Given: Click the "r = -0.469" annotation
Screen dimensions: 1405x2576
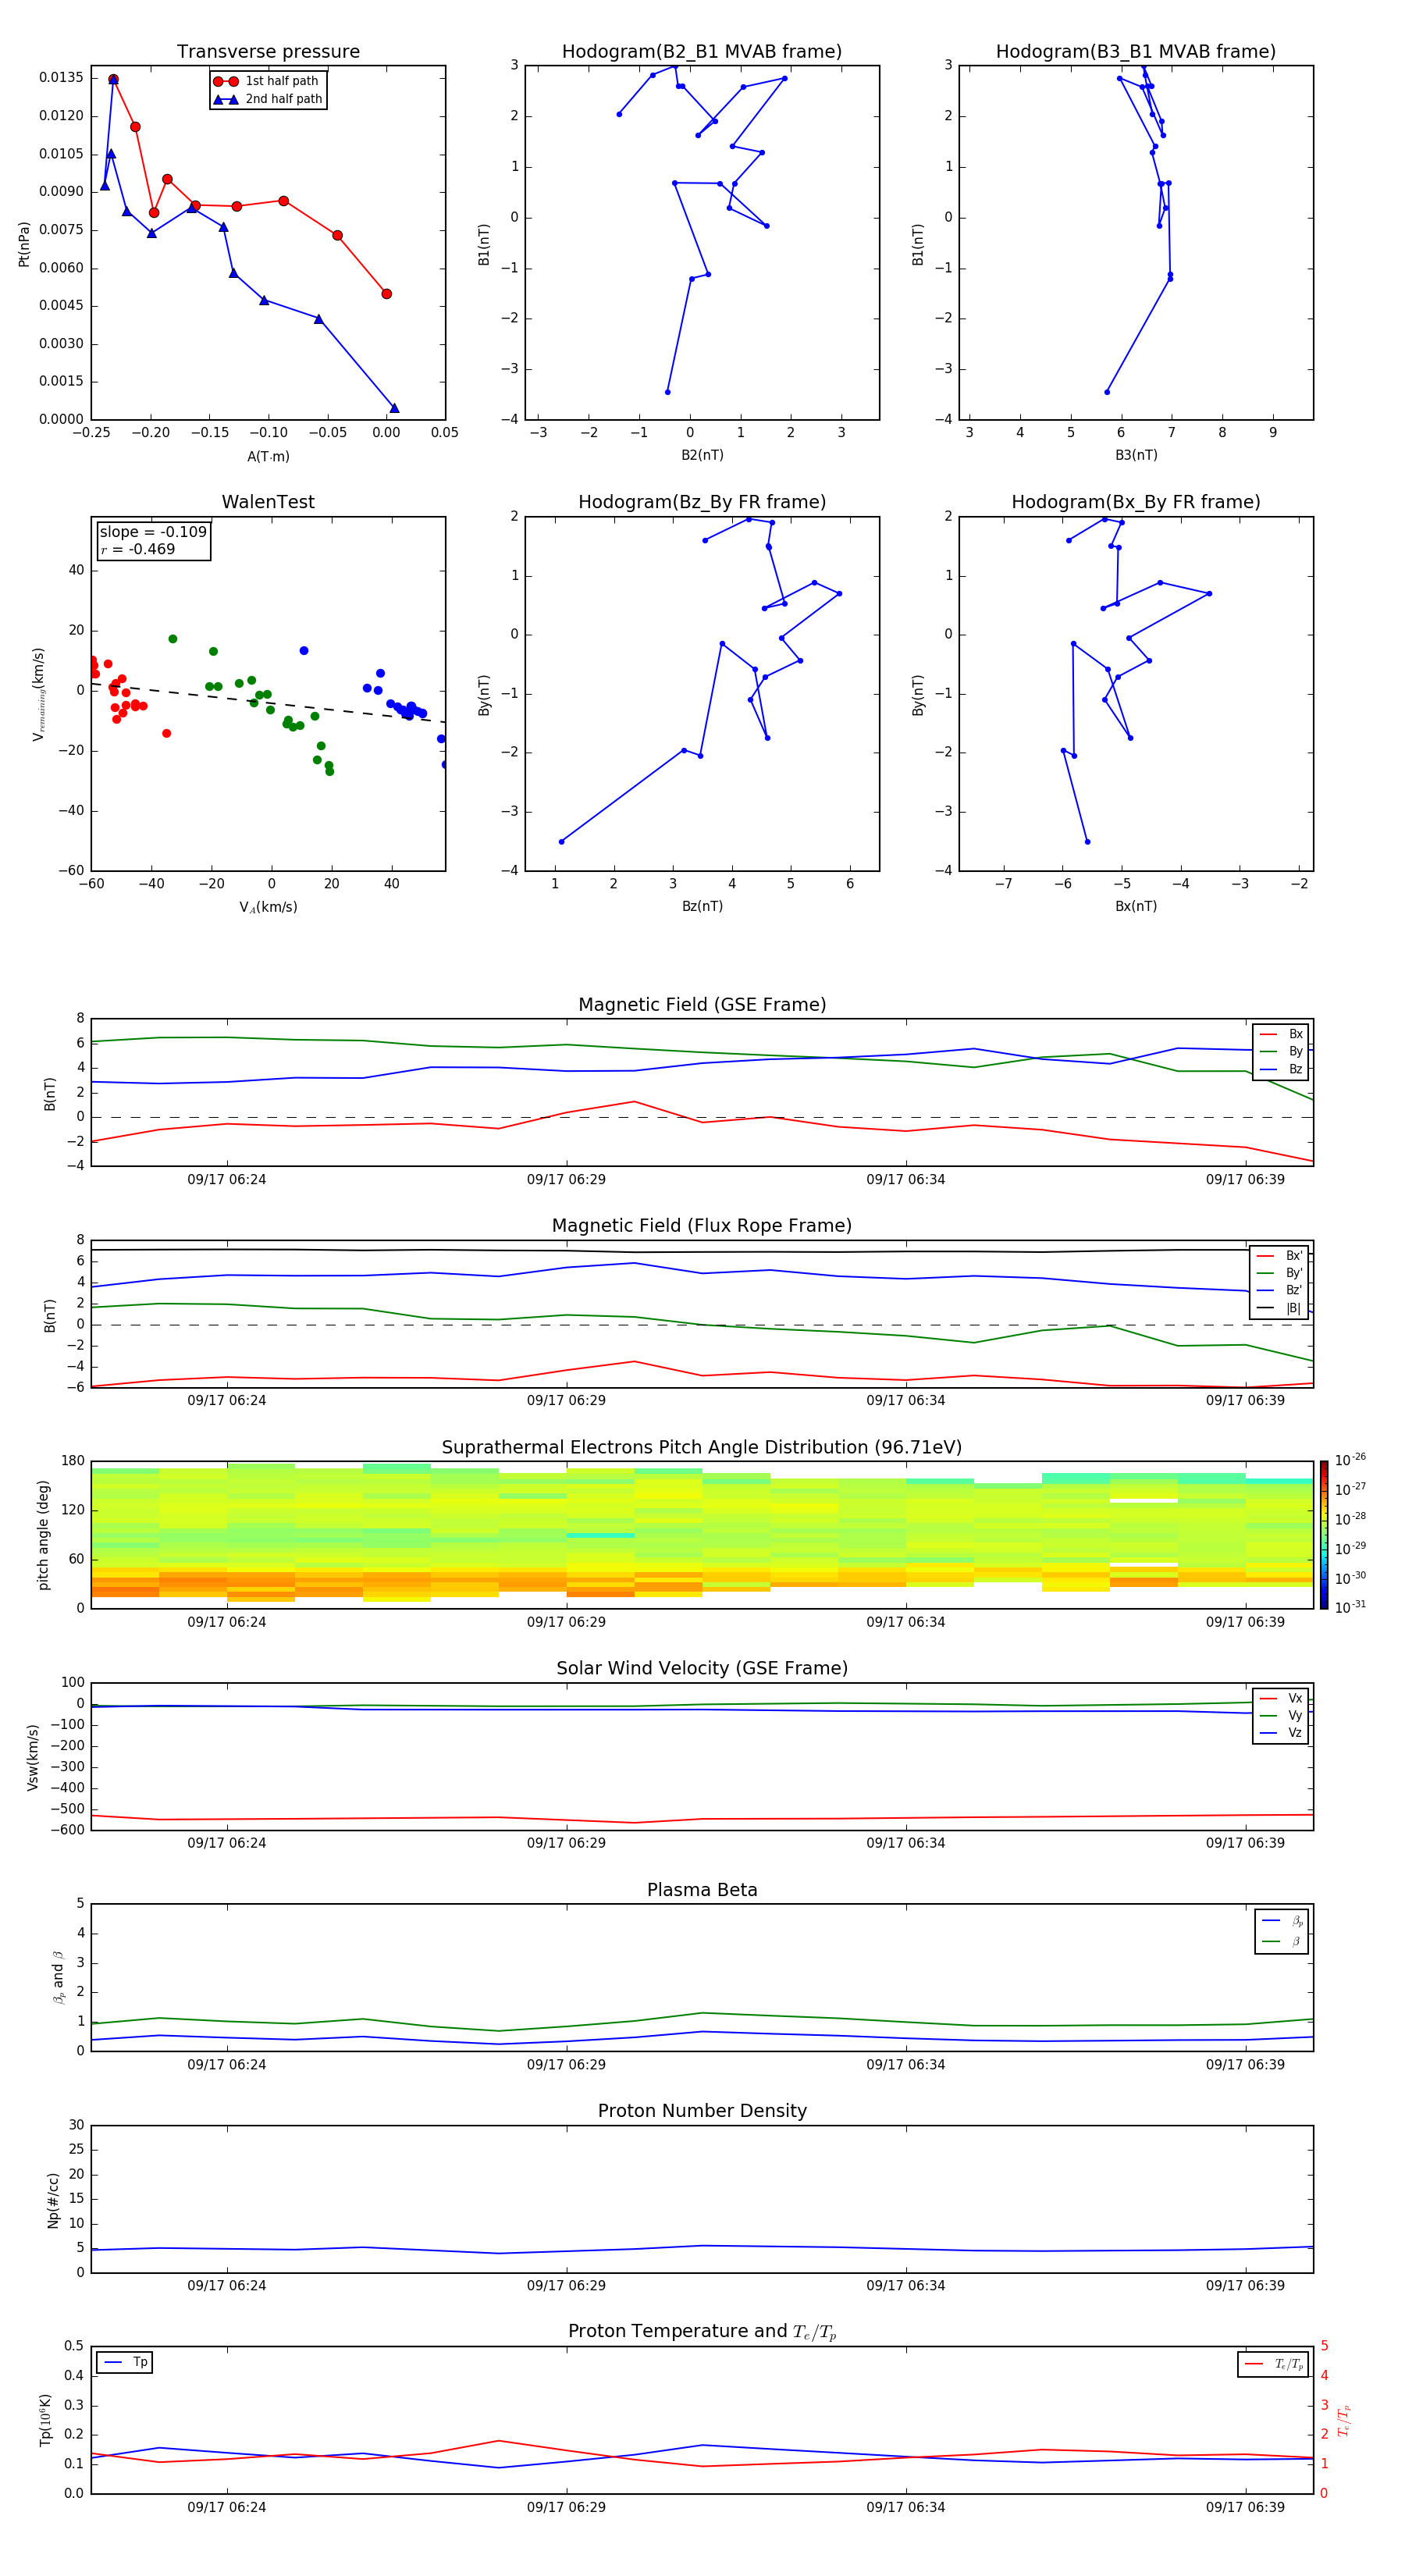Looking at the screenshot, I should tap(138, 549).
